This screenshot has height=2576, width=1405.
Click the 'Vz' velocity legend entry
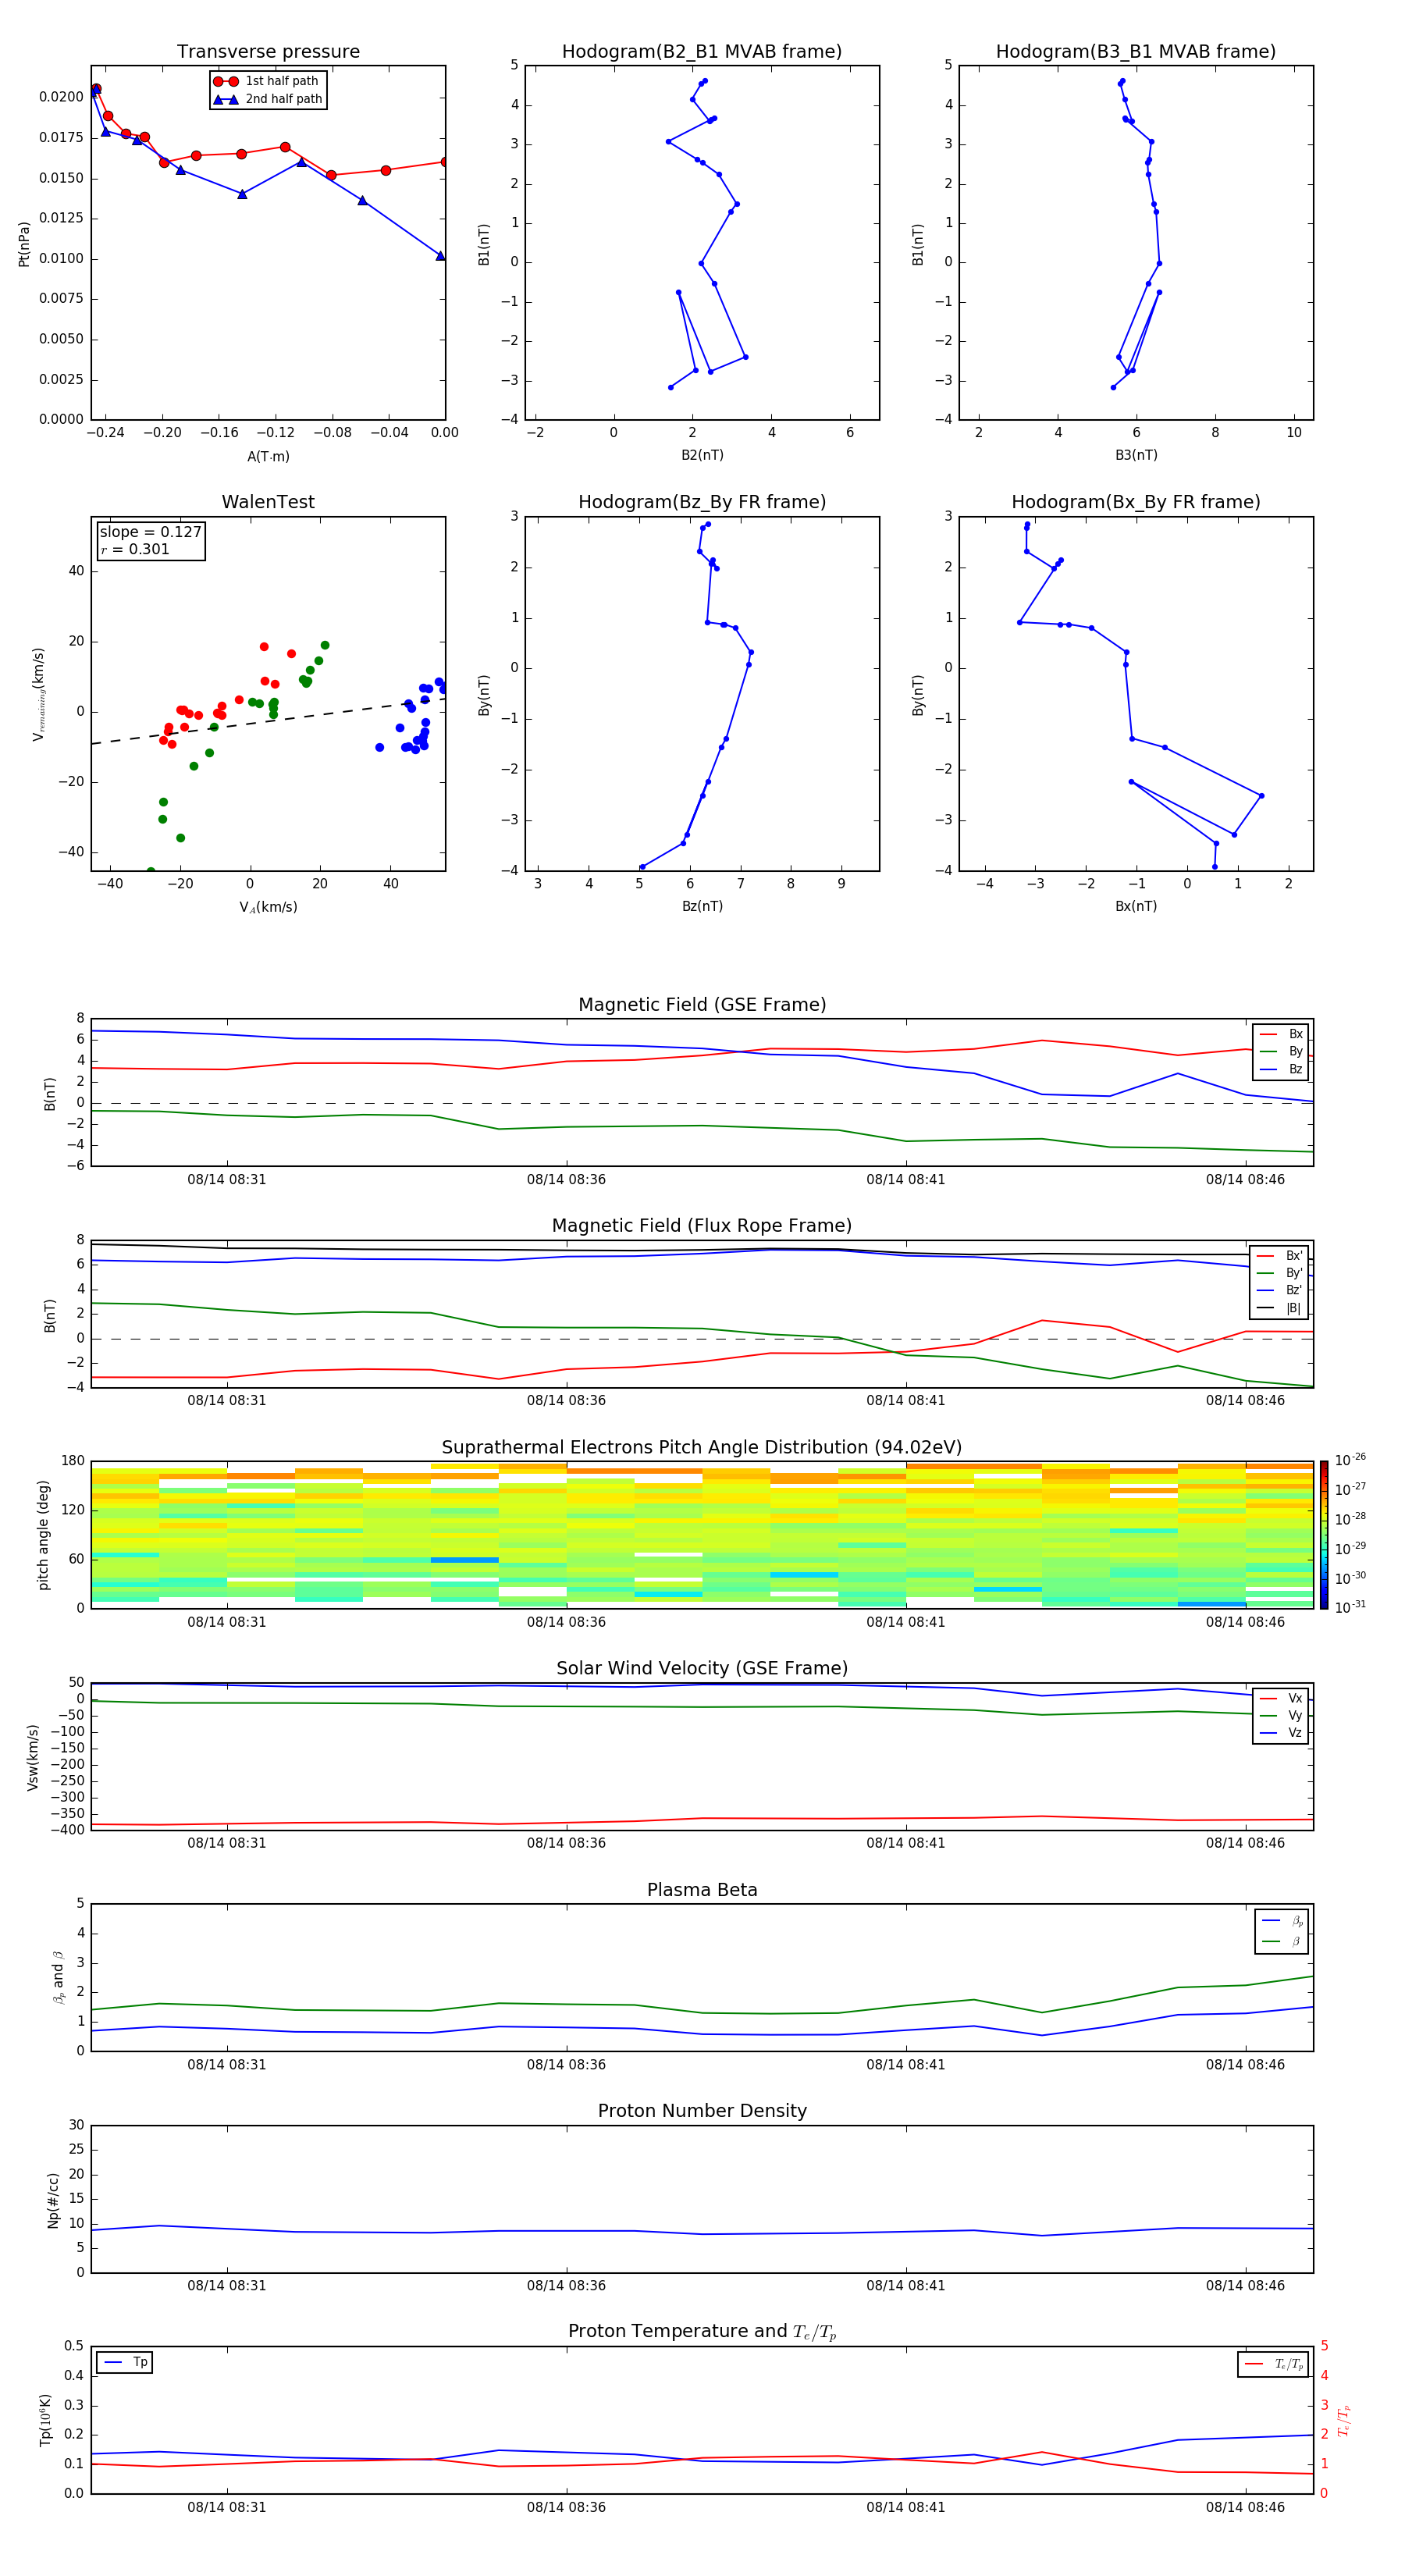point(1281,1733)
